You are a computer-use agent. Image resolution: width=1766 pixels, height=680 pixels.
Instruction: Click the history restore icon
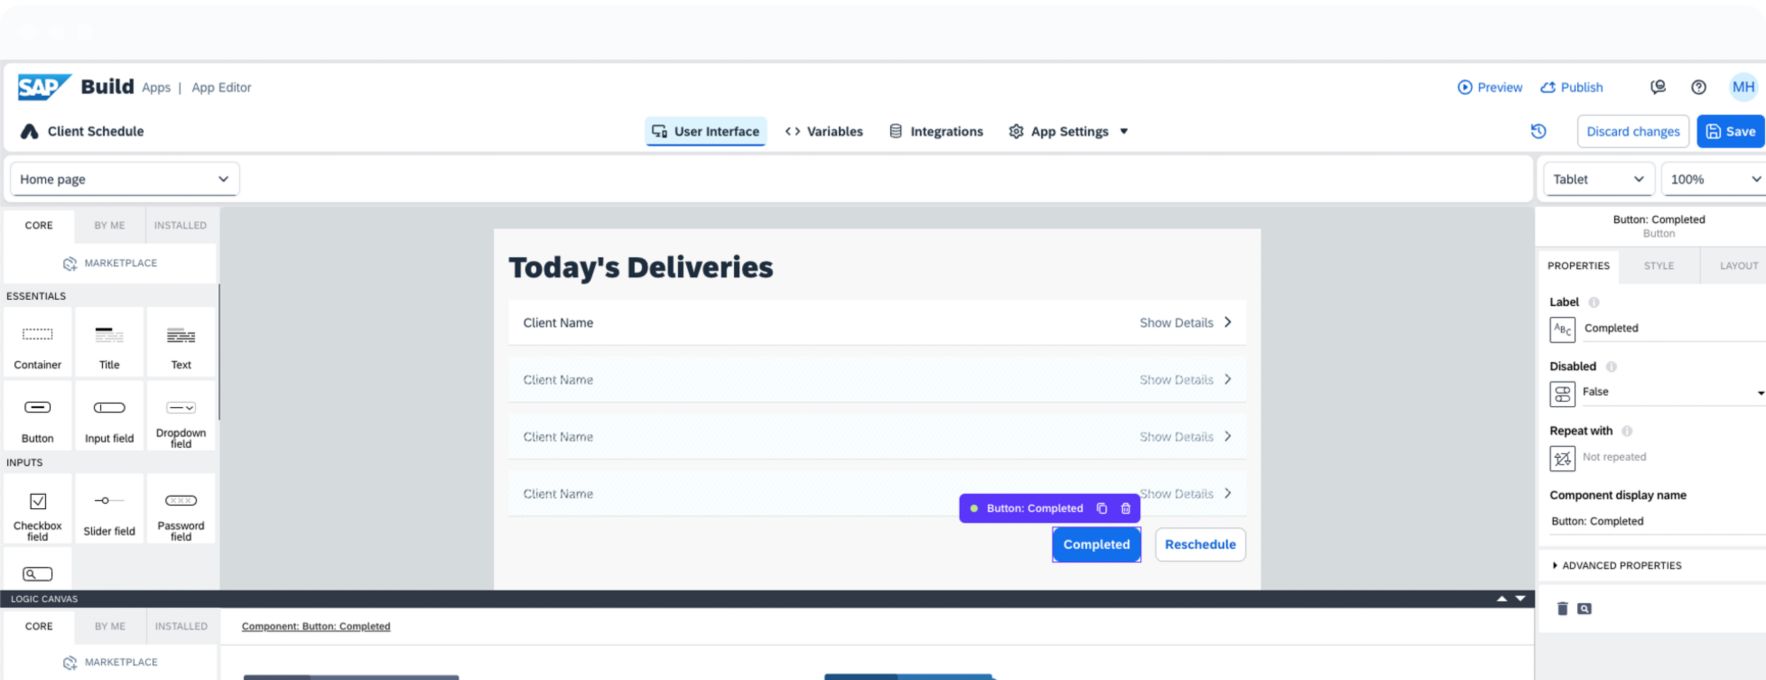(1538, 131)
